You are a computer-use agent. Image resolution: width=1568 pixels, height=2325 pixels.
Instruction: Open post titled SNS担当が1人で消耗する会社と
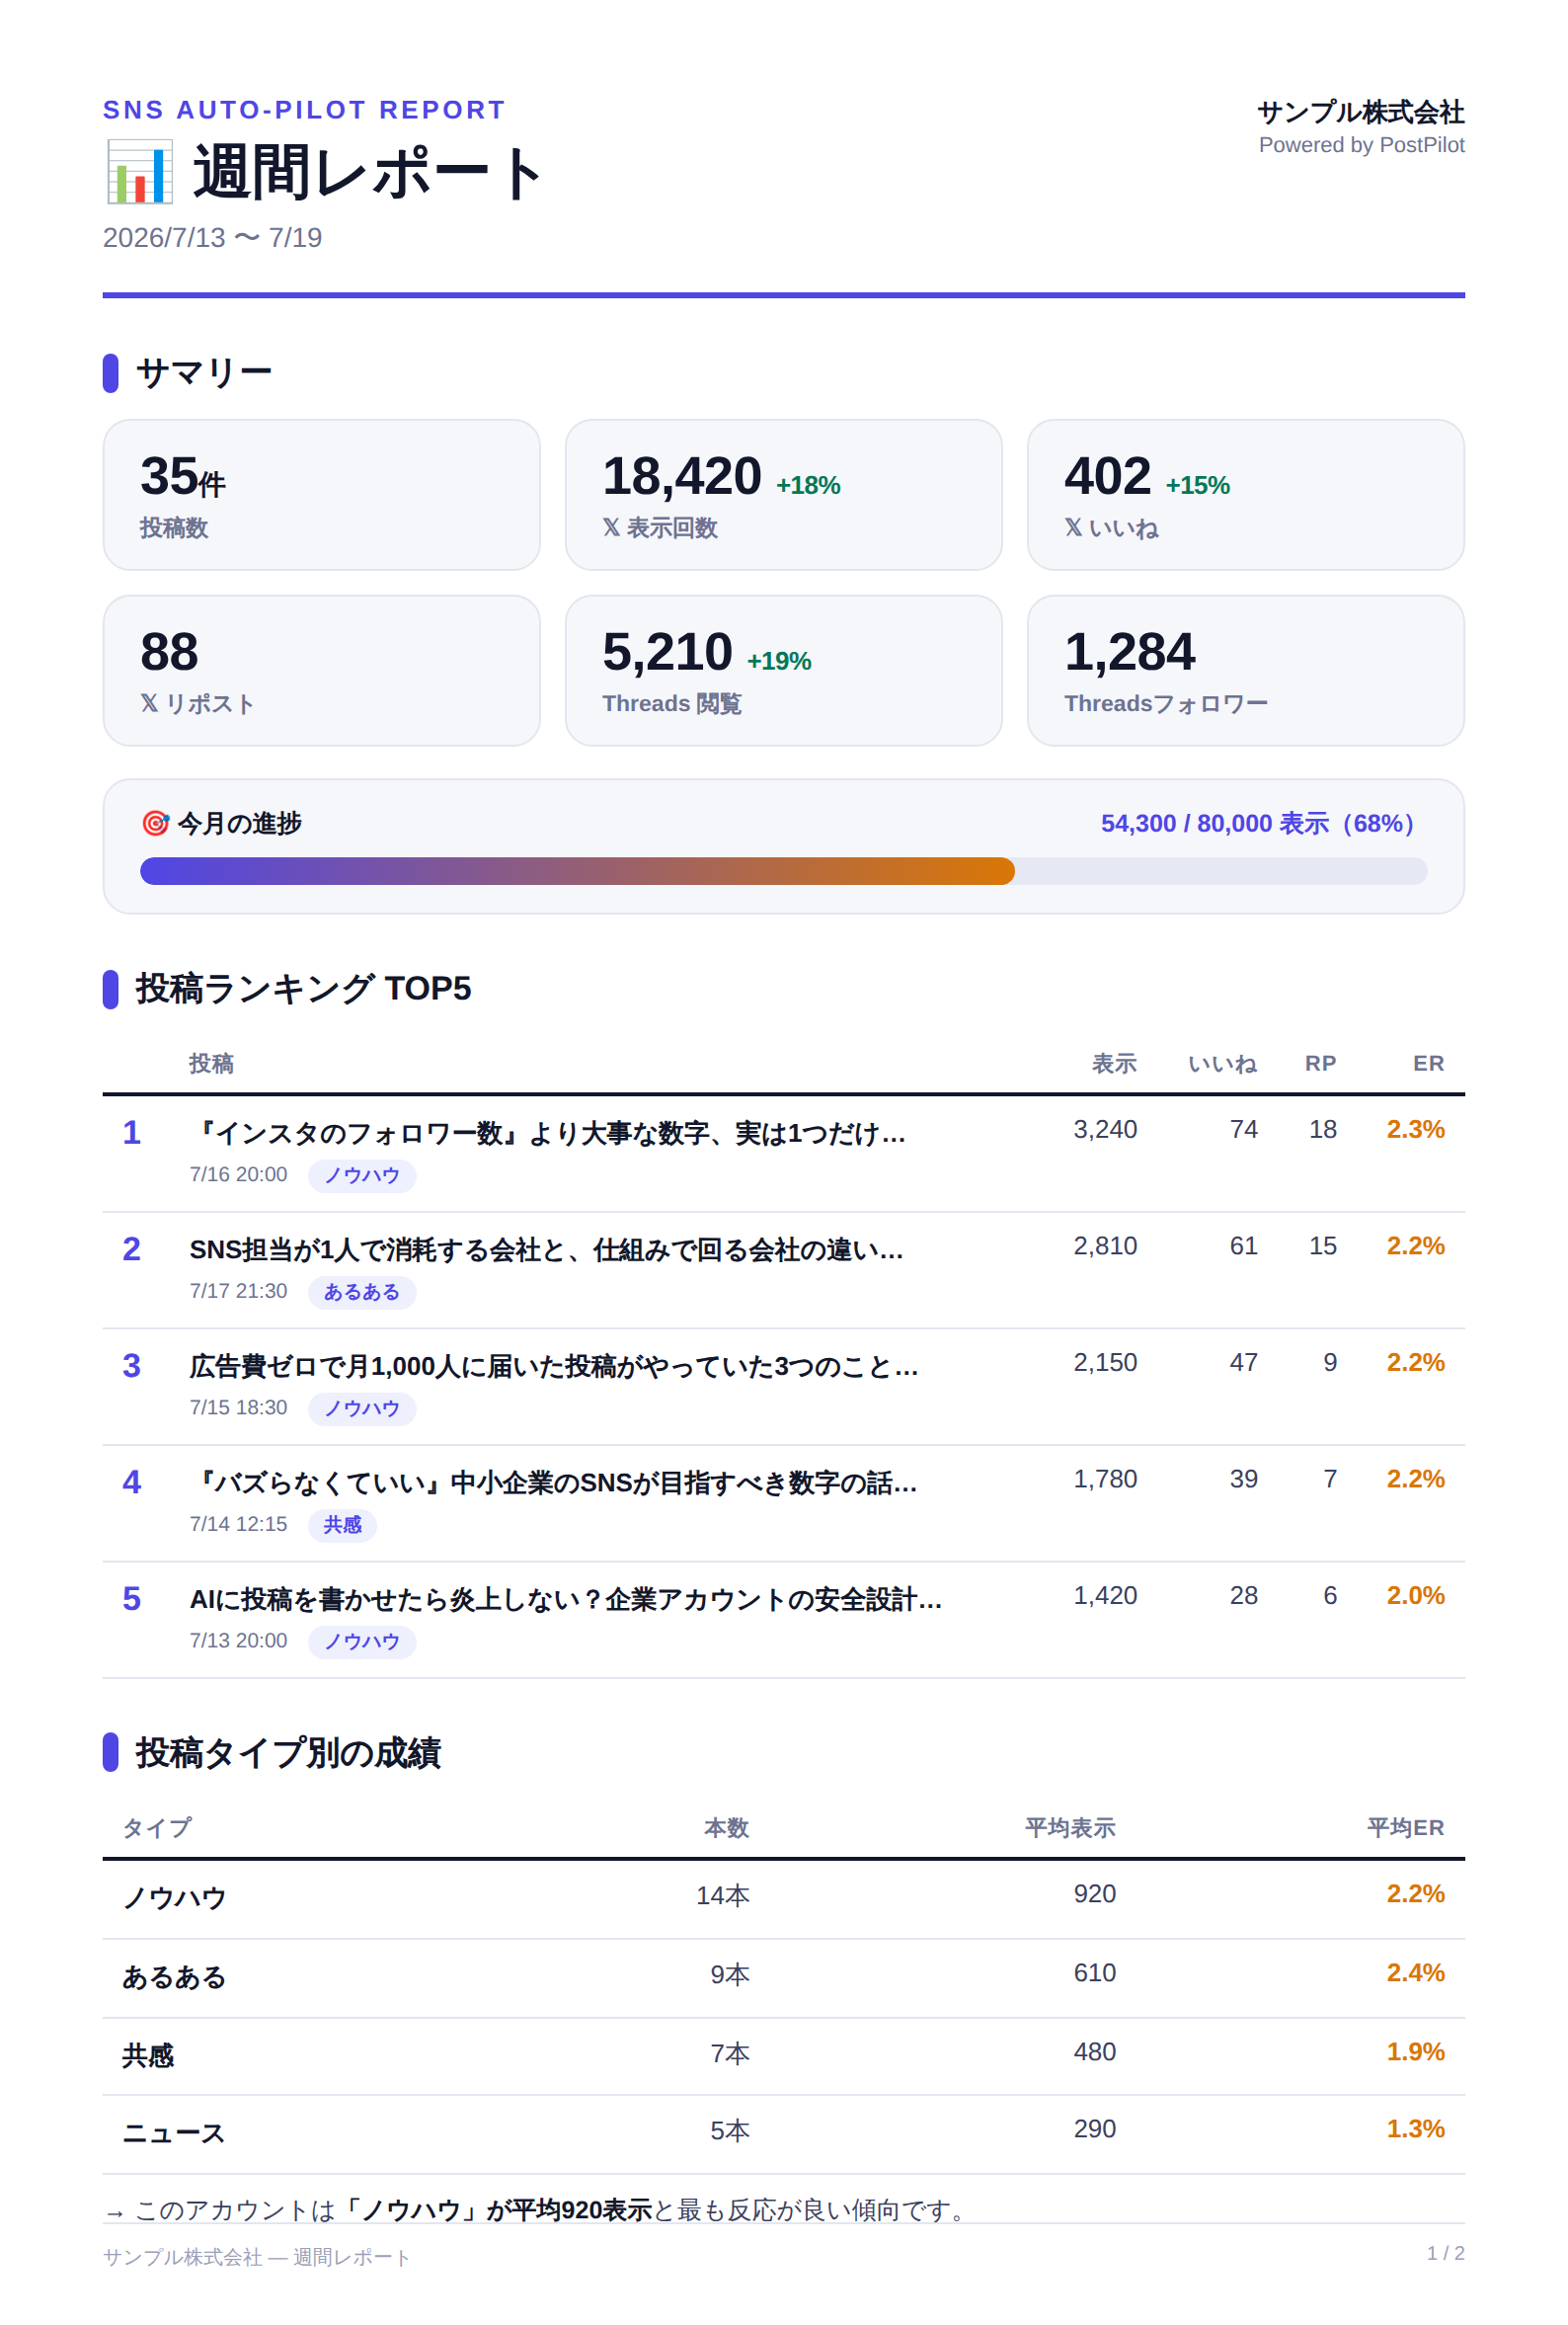(546, 1250)
